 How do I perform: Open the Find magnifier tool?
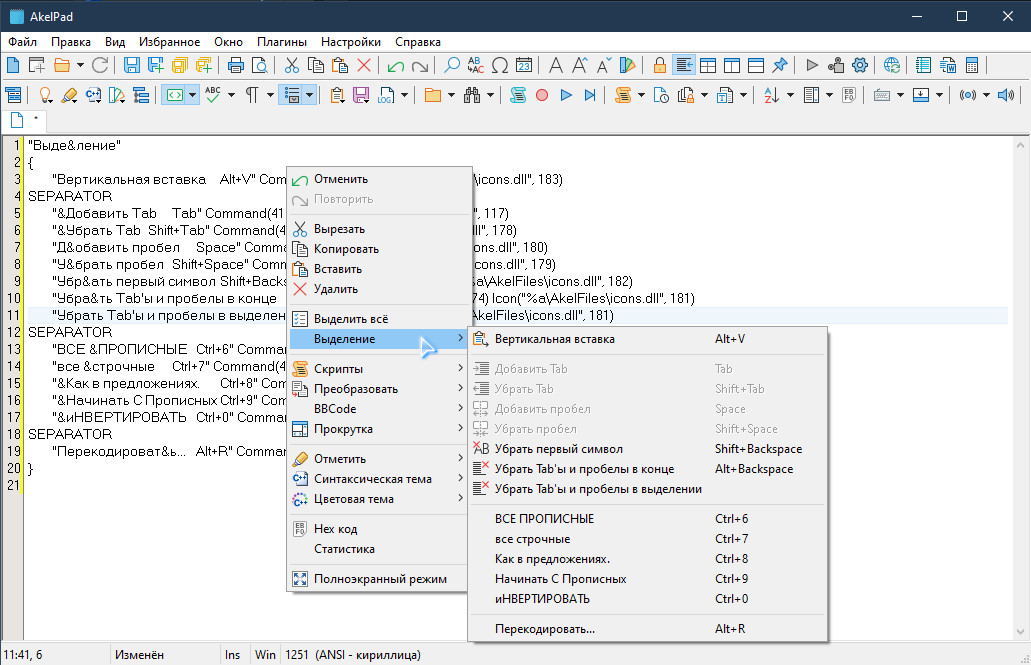(452, 66)
